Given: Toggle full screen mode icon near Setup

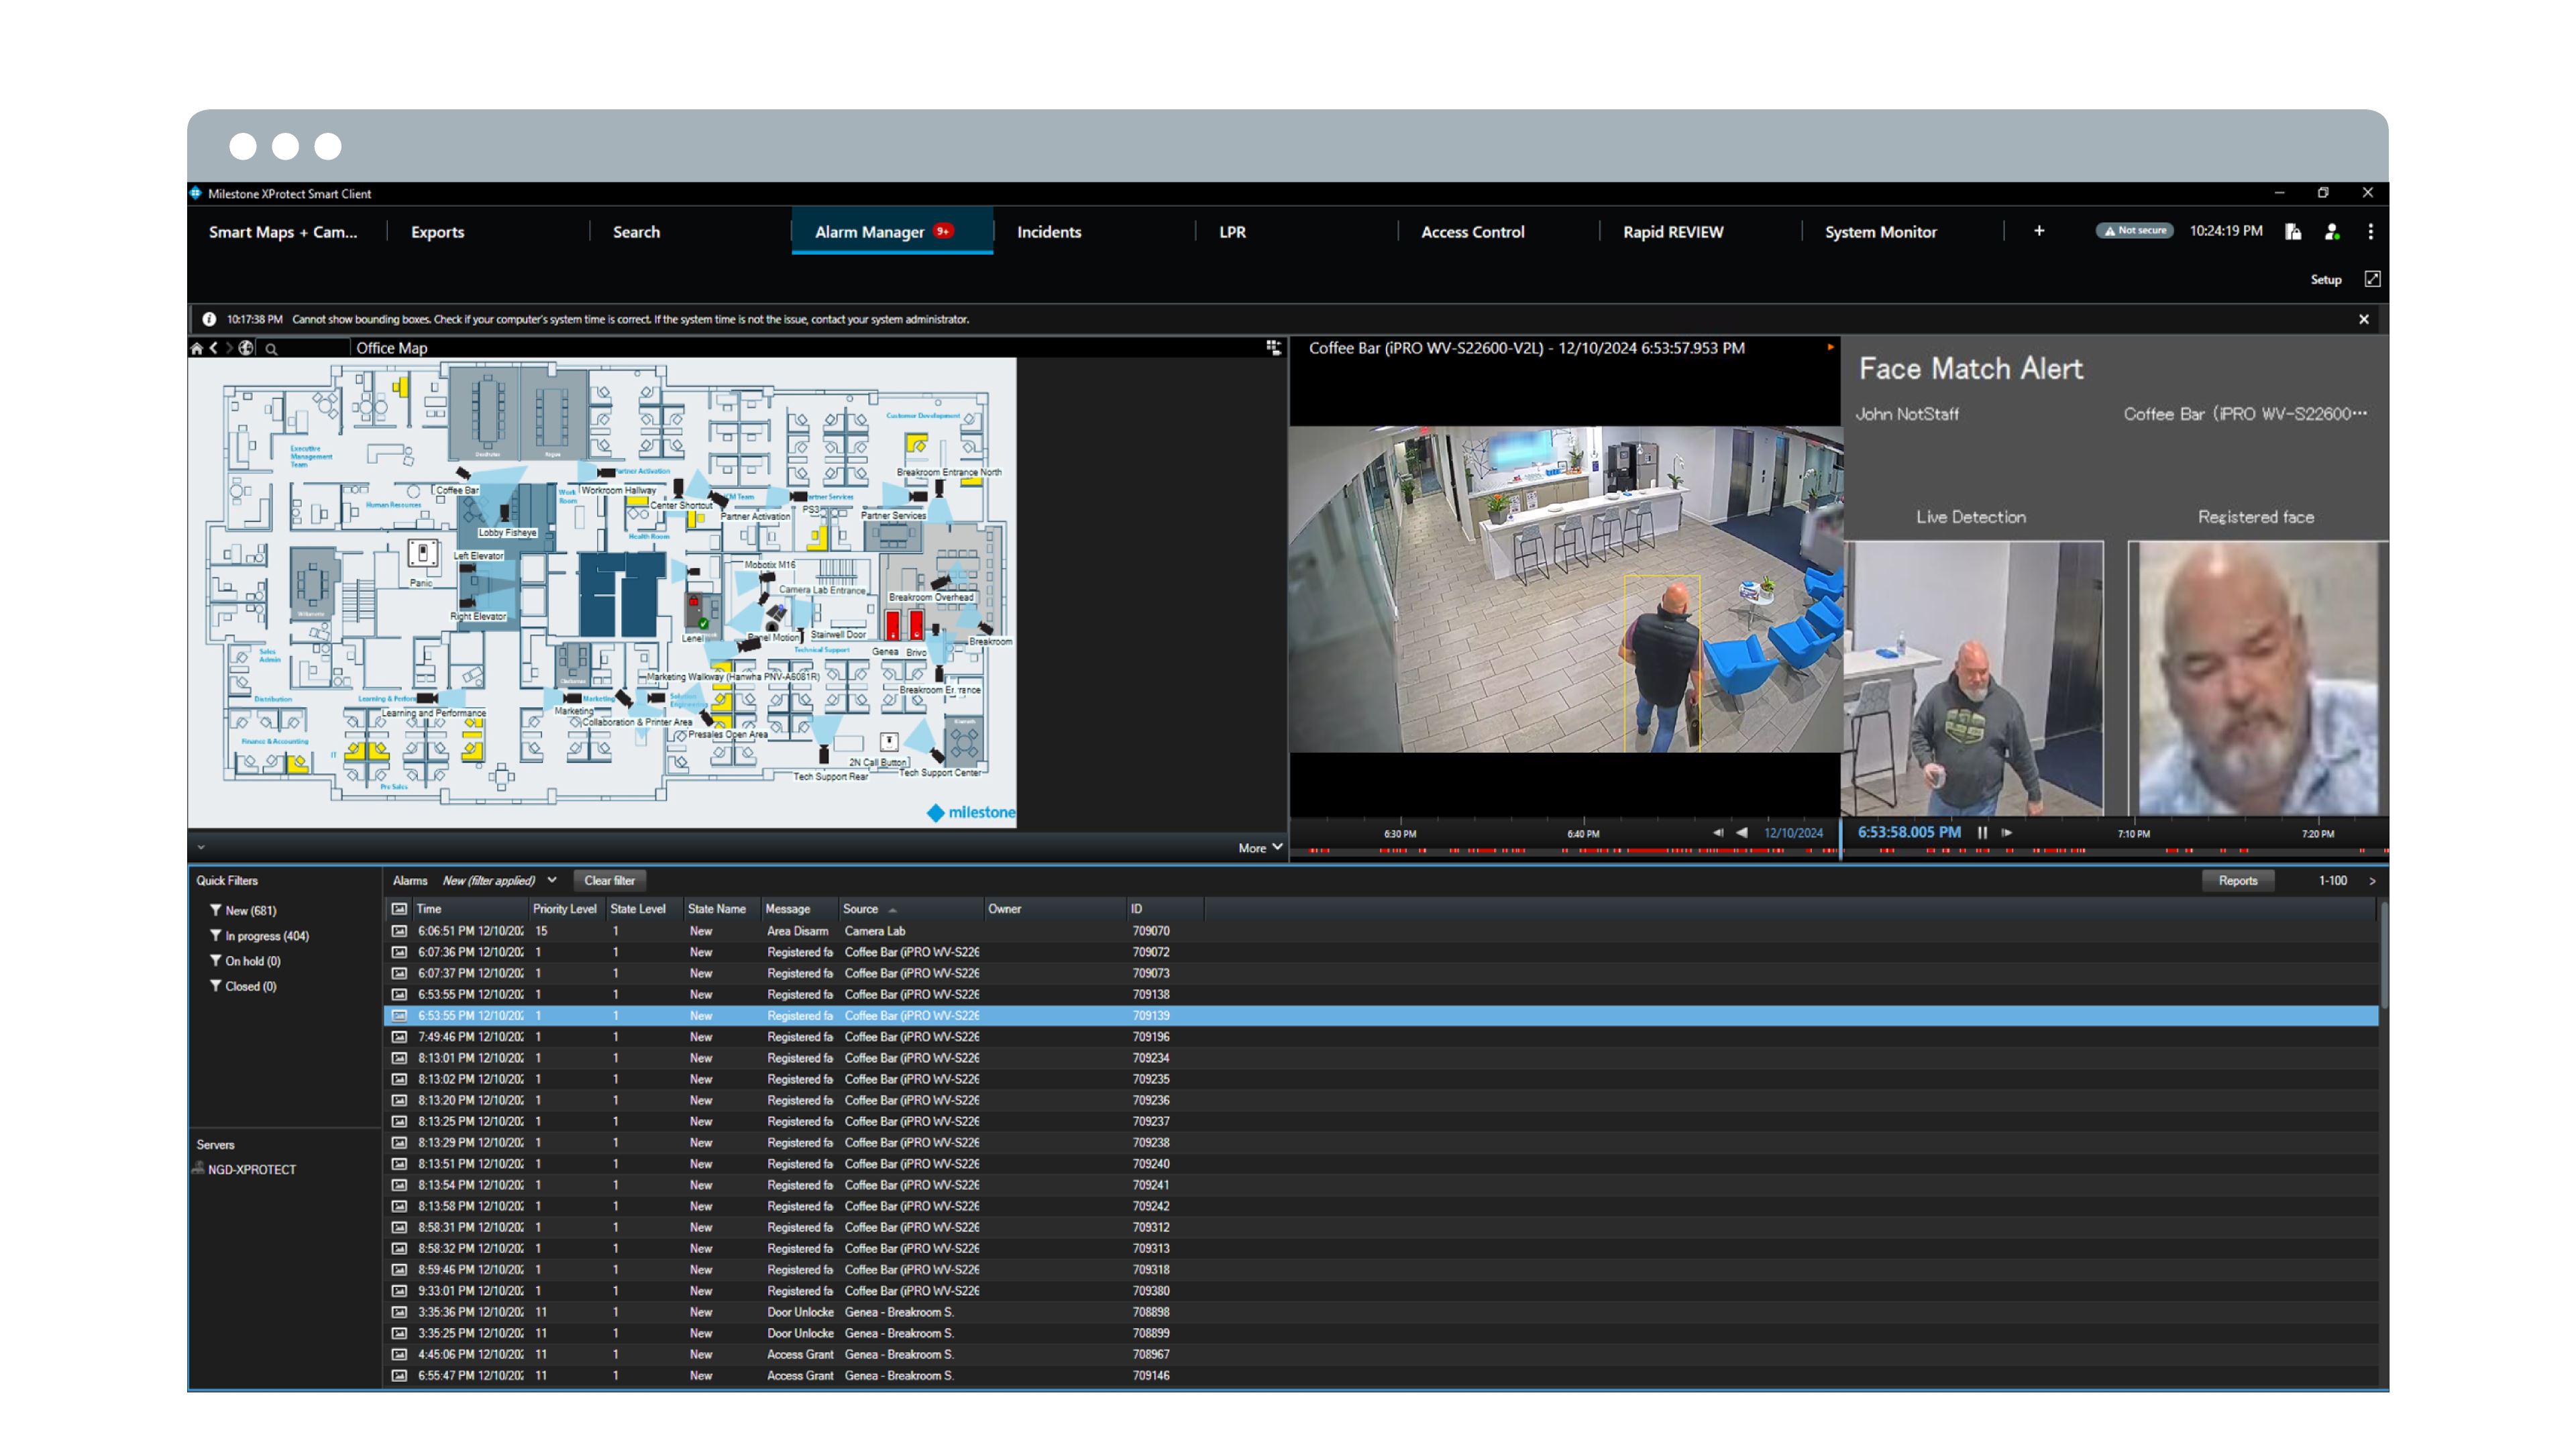Looking at the screenshot, I should tap(2372, 279).
